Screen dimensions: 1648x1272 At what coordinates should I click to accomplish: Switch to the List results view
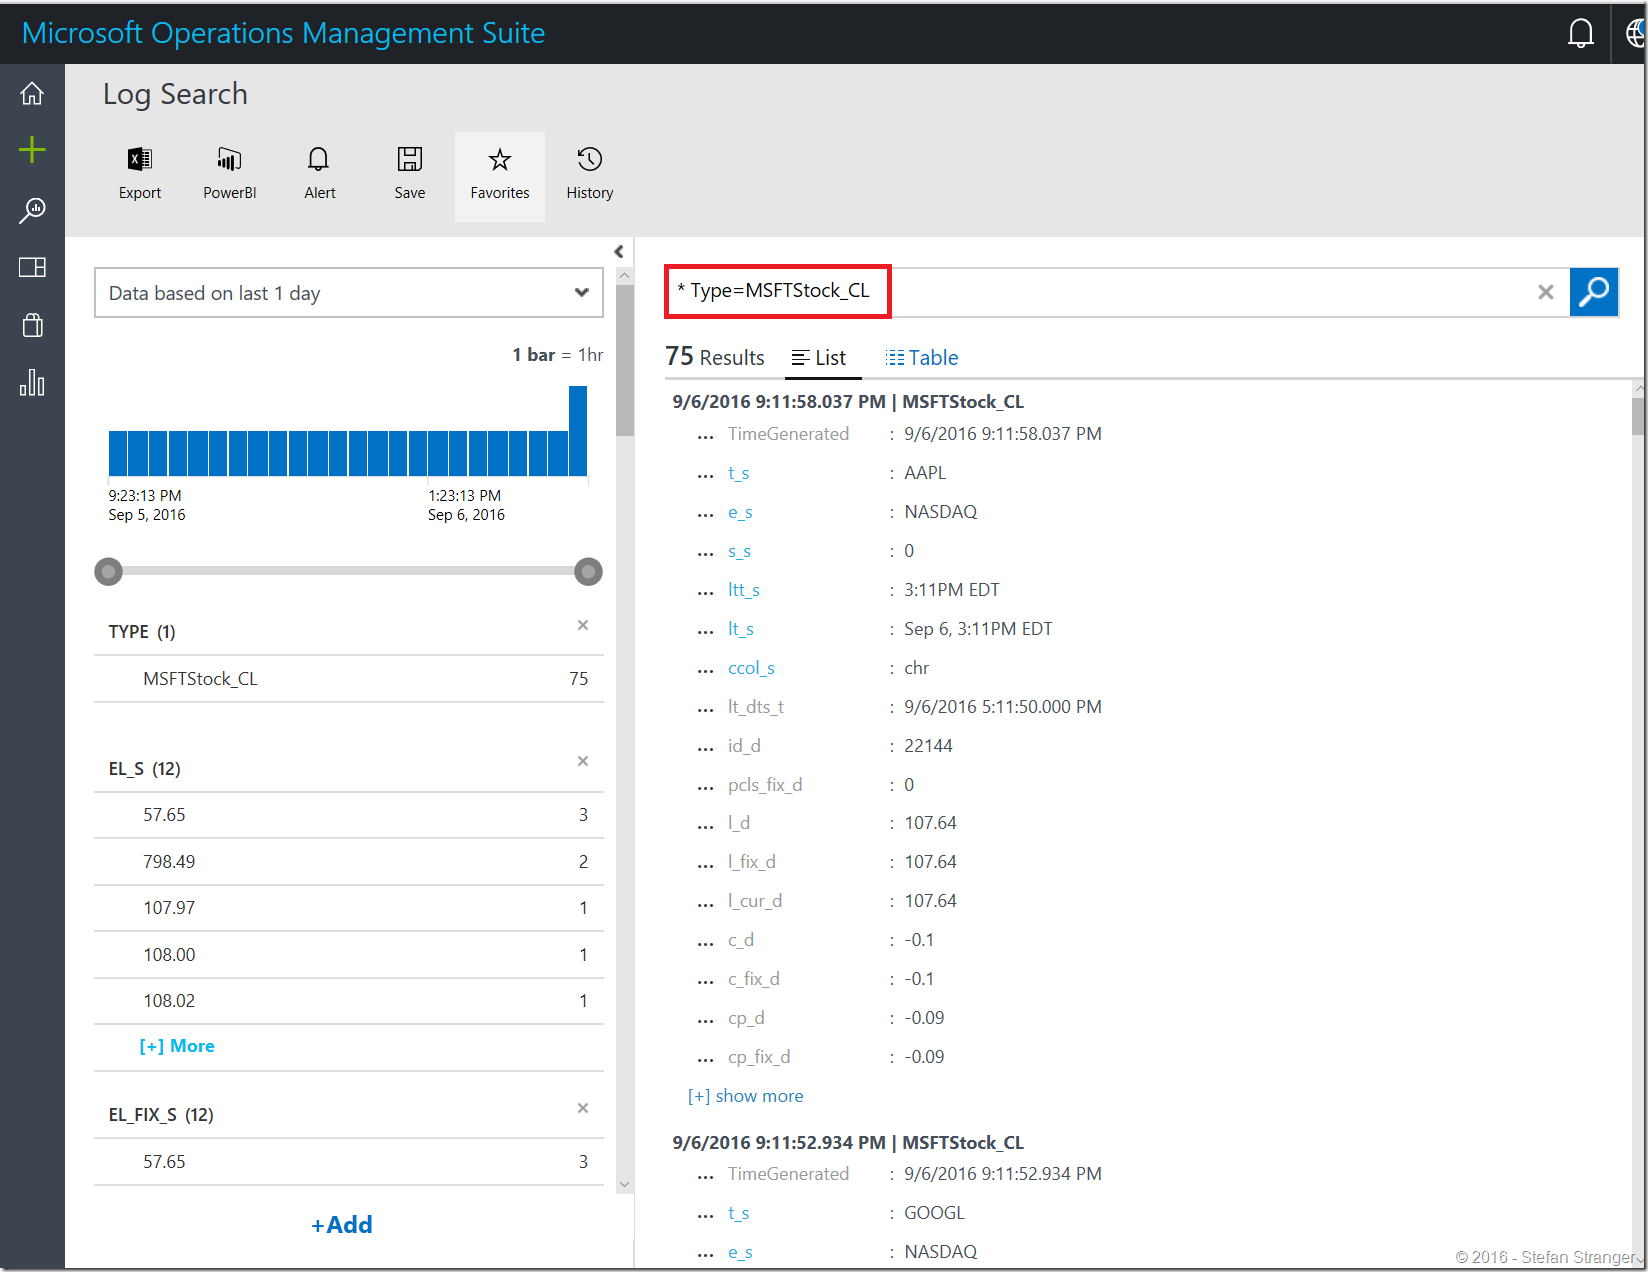[x=819, y=358]
